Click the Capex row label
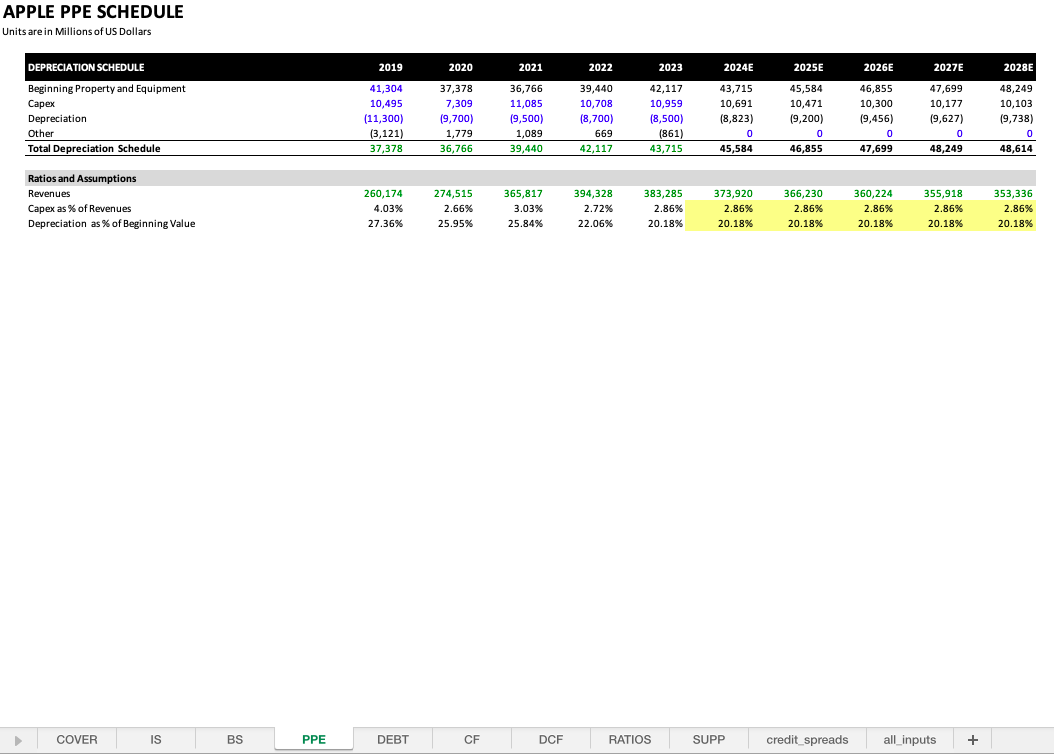 tap(41, 103)
